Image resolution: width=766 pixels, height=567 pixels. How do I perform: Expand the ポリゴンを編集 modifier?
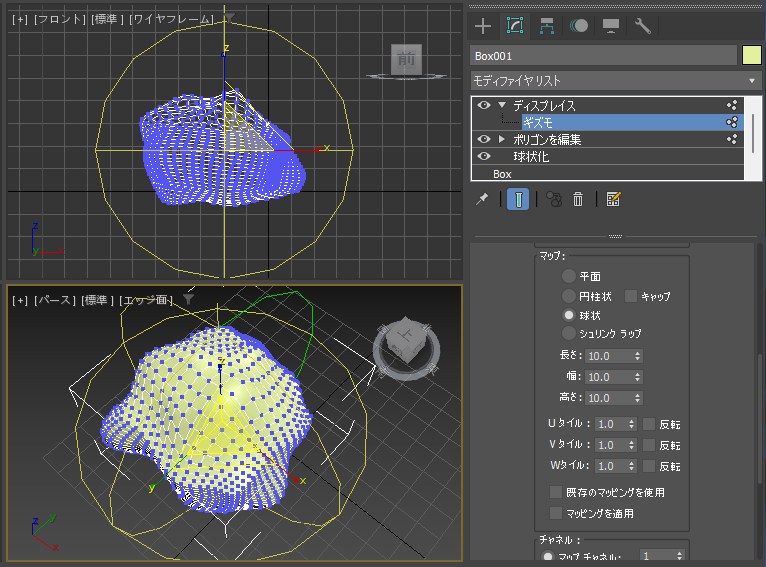502,139
